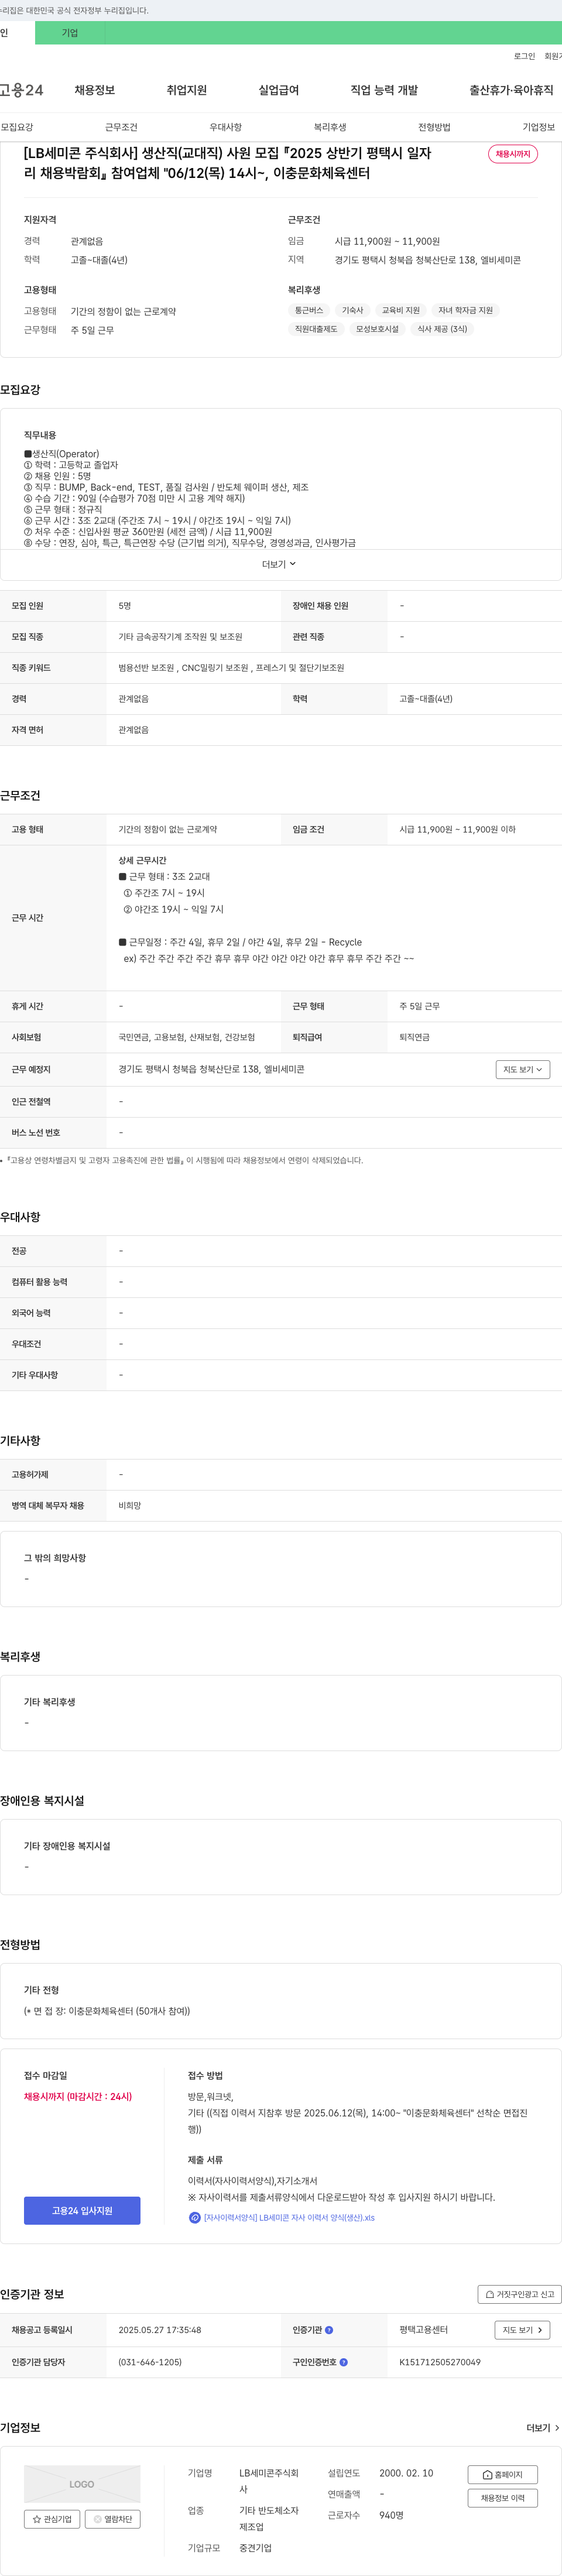Click the 퇴직급여 value 퇴직연금
Viewport: 562px width, 2576px height.
(415, 1037)
